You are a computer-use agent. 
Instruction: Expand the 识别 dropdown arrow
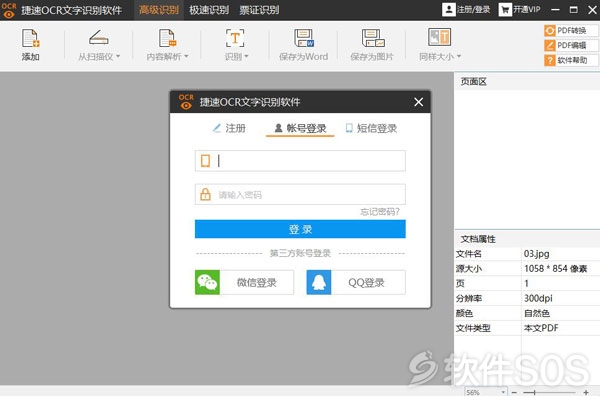coord(246,57)
